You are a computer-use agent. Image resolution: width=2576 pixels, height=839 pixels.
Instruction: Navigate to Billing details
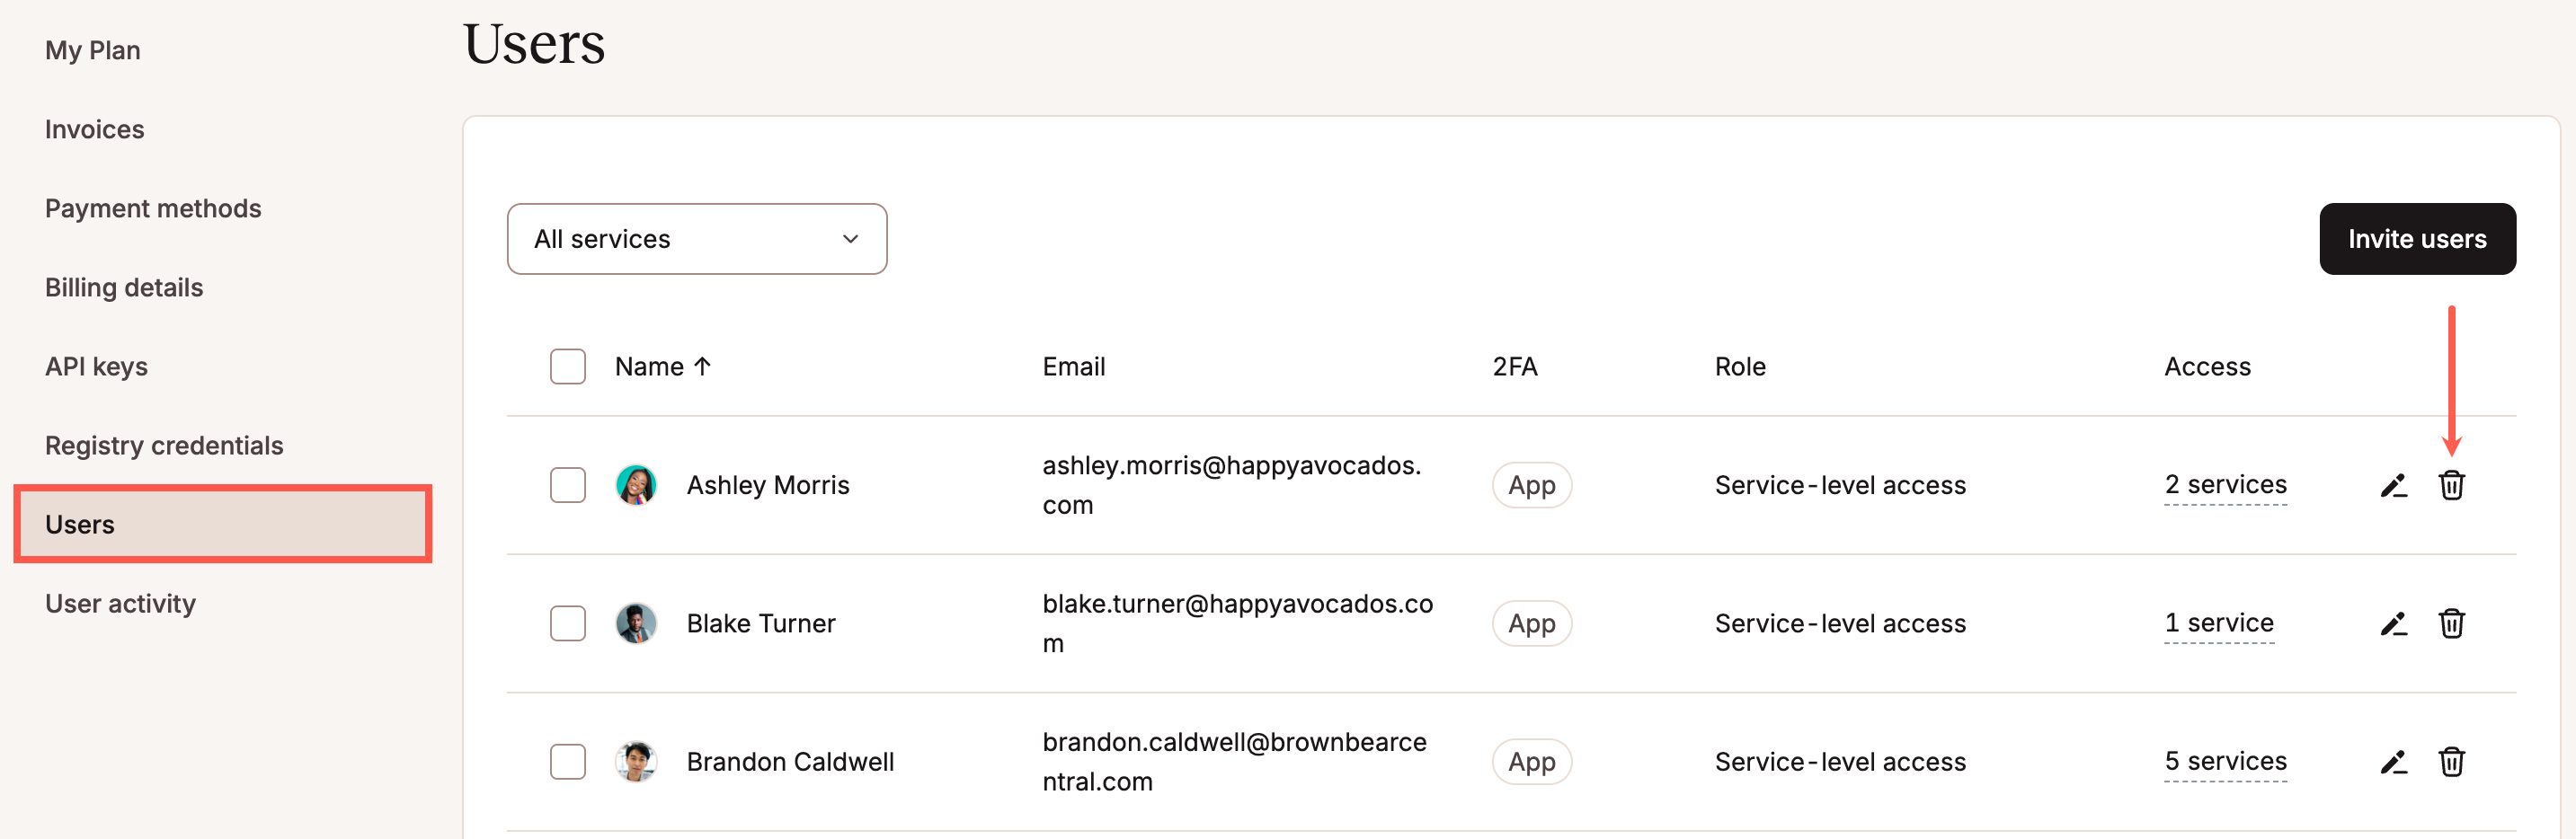coord(124,287)
